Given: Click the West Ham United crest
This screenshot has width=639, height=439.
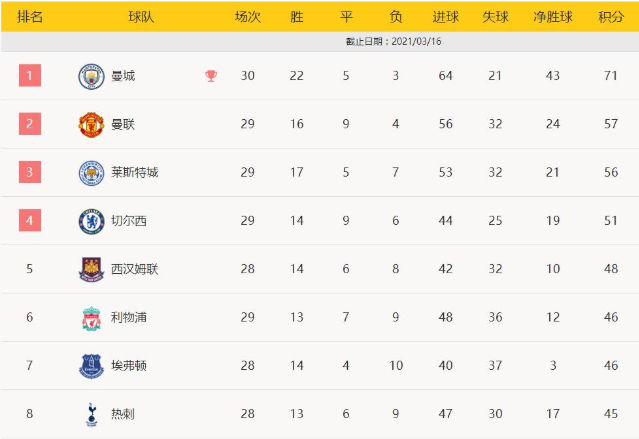Looking at the screenshot, I should tap(91, 269).
